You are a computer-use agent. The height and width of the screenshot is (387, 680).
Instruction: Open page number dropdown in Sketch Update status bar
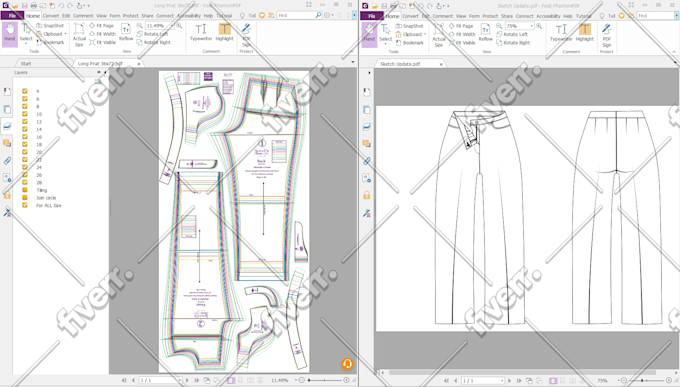503,380
